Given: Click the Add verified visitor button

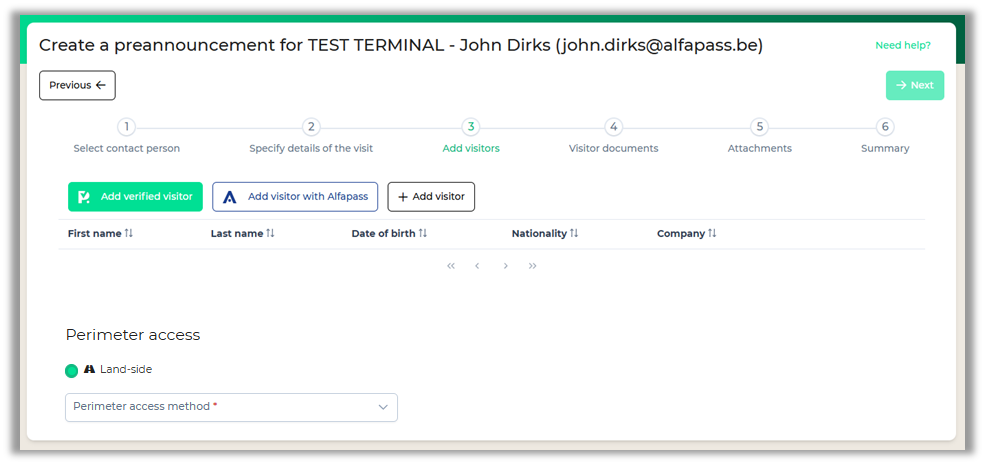Looking at the screenshot, I should click(135, 197).
